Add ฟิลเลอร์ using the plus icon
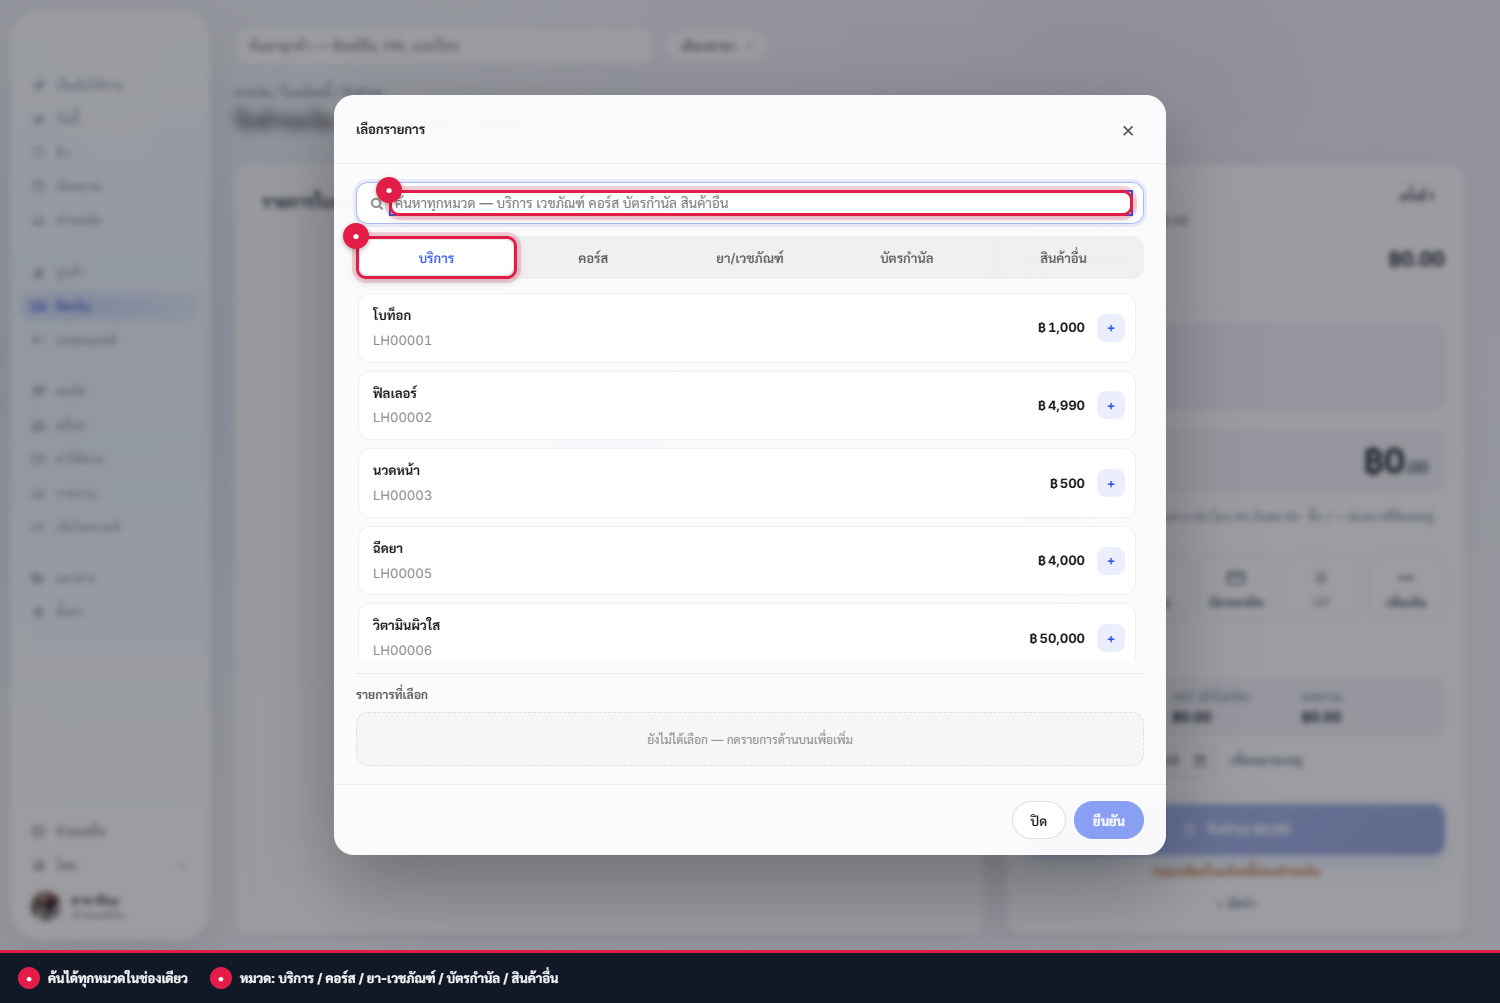Screen dimensions: 1500x1003 (x=1111, y=405)
